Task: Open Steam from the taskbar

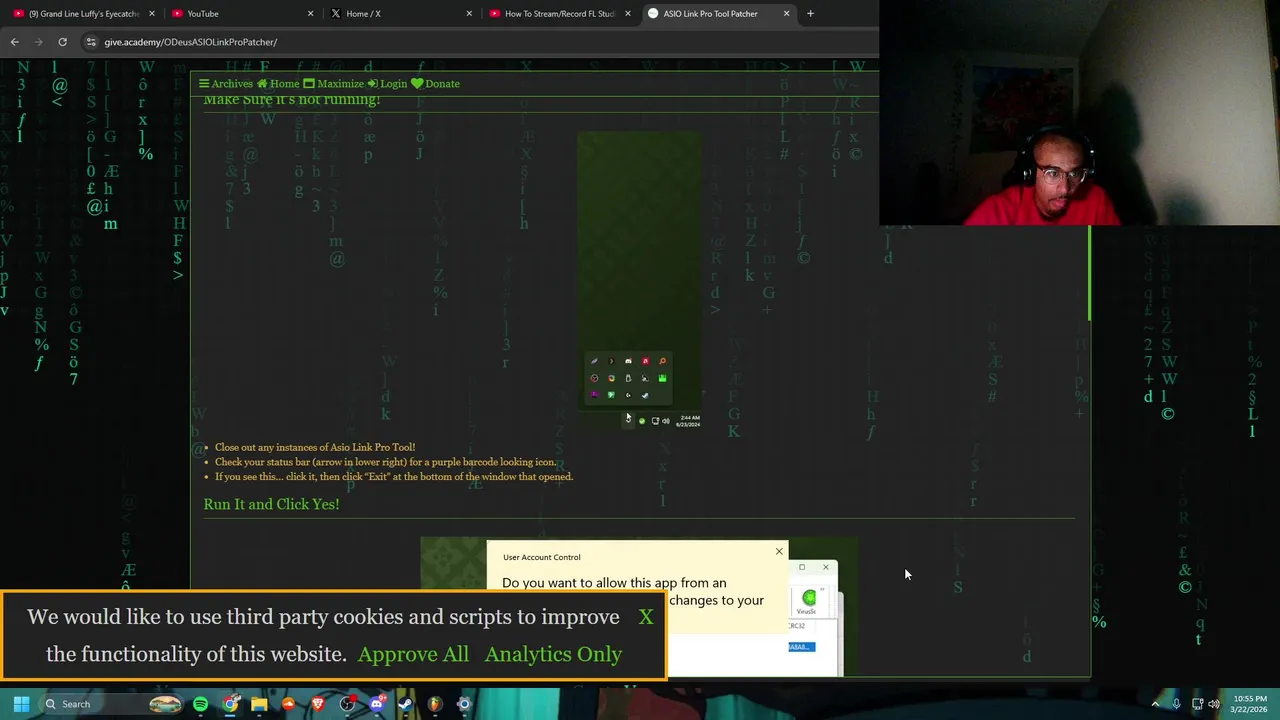Action: click(405, 704)
